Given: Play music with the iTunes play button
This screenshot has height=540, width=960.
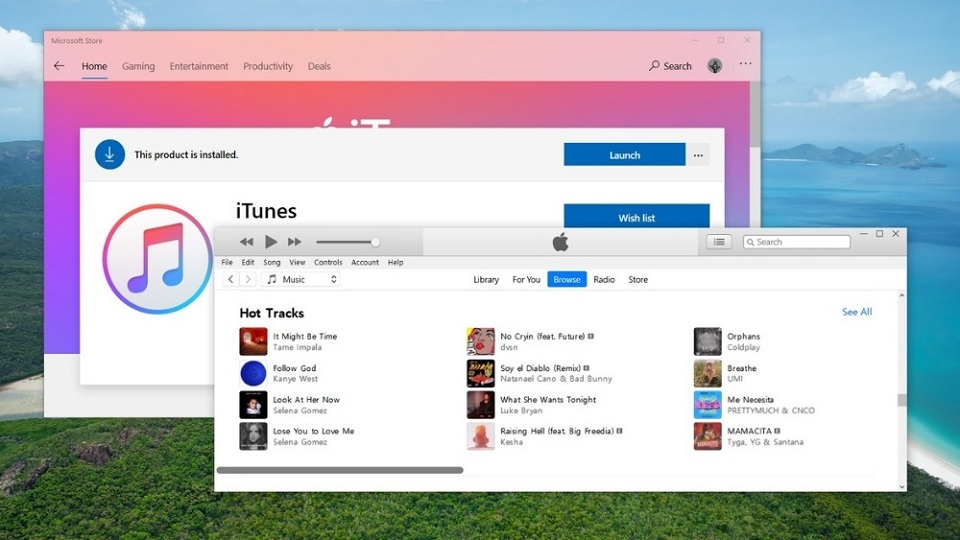Looking at the screenshot, I should click(x=271, y=242).
